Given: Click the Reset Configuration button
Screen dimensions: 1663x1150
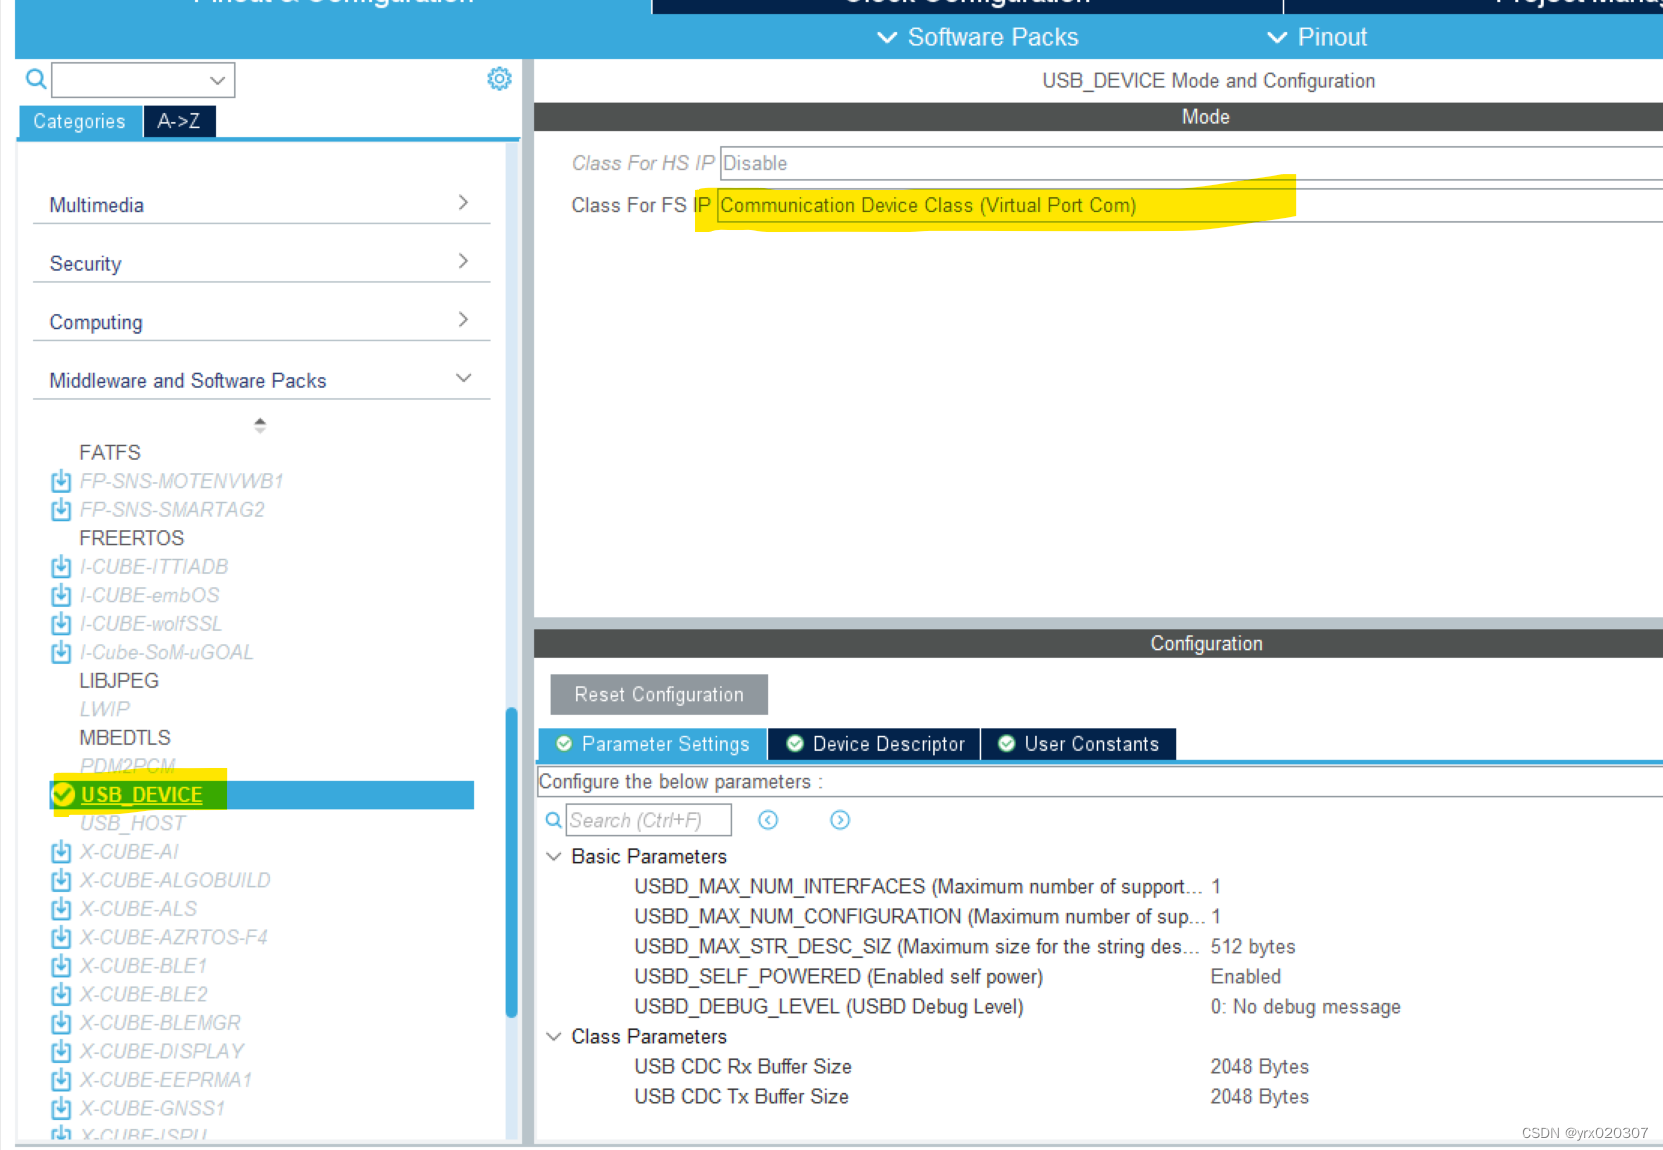Looking at the screenshot, I should click(659, 694).
